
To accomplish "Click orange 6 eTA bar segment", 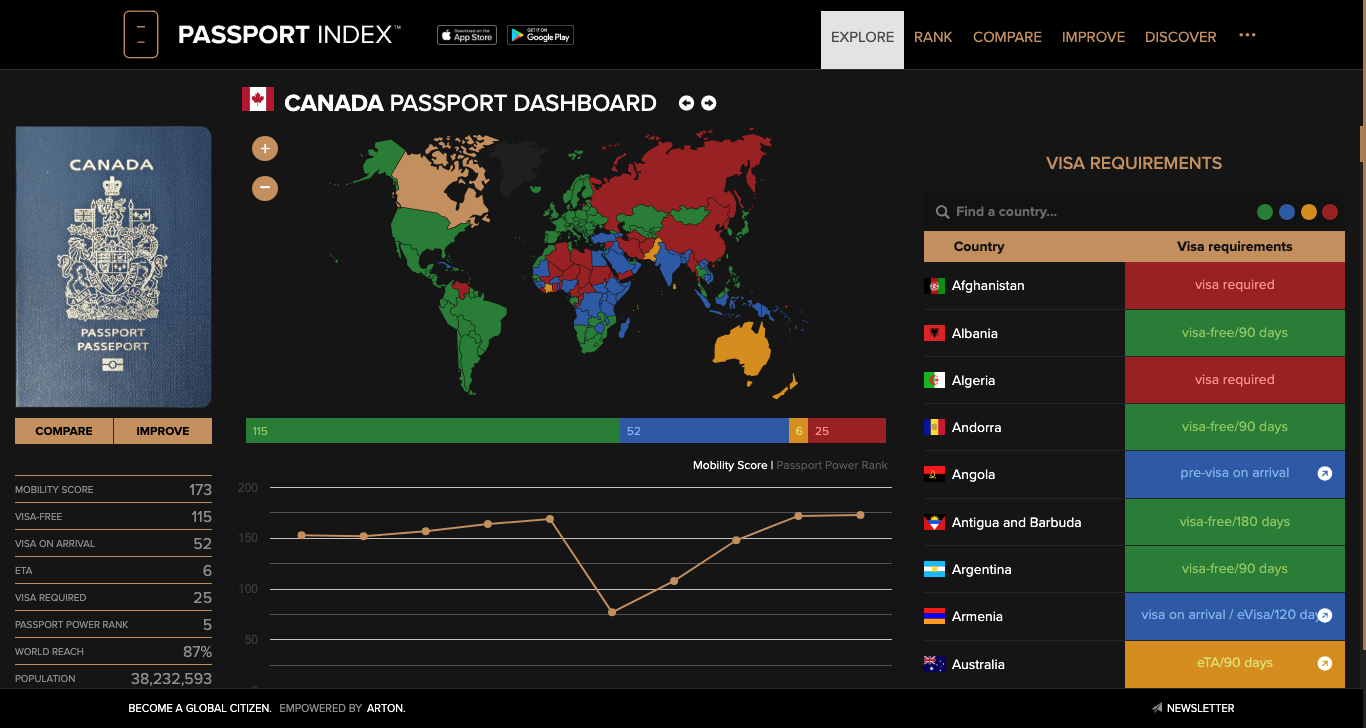I will pos(798,431).
